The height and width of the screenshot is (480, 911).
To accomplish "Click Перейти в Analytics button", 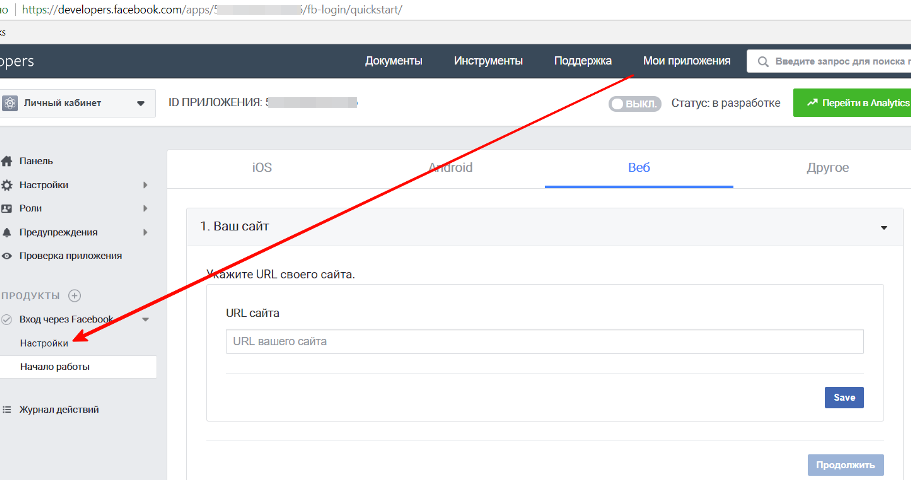I will (852, 103).
